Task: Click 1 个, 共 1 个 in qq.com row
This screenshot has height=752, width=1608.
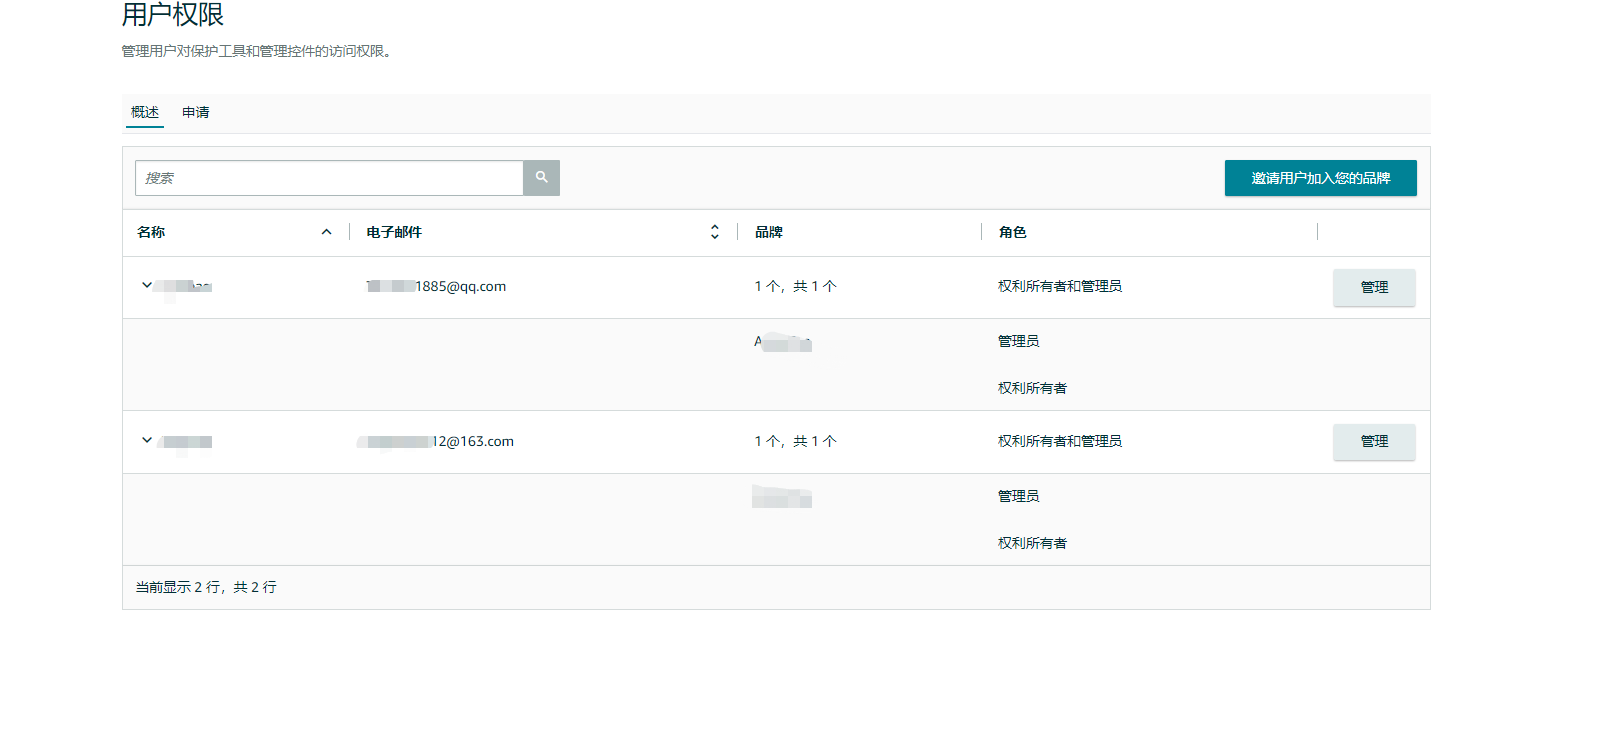Action: [x=796, y=286]
